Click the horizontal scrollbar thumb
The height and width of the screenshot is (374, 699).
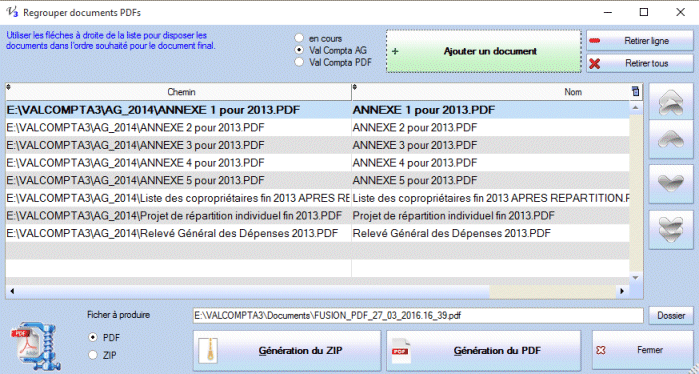click(x=254, y=291)
